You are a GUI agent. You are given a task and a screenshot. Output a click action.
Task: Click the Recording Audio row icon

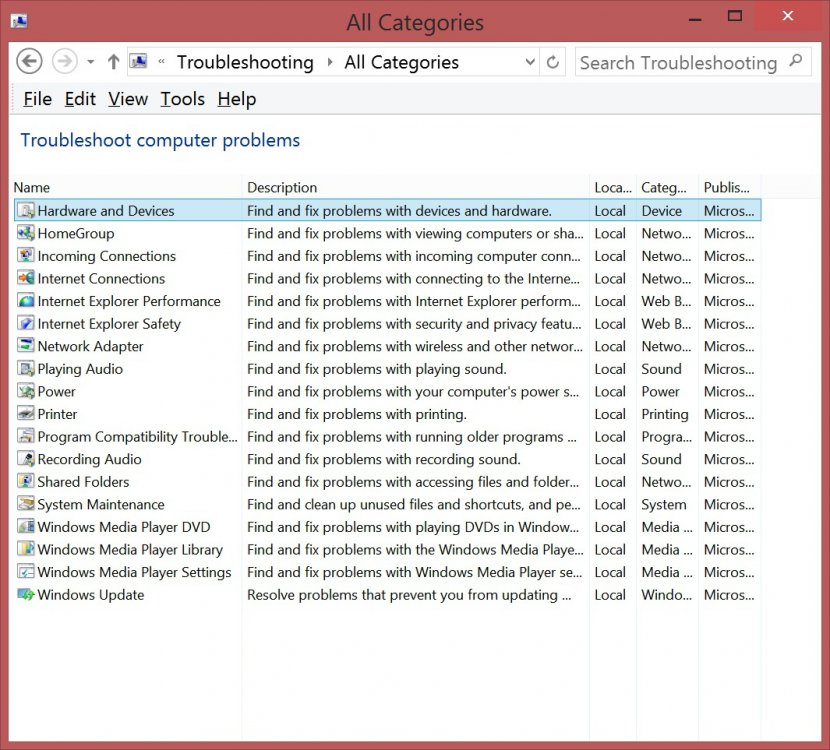coord(25,459)
